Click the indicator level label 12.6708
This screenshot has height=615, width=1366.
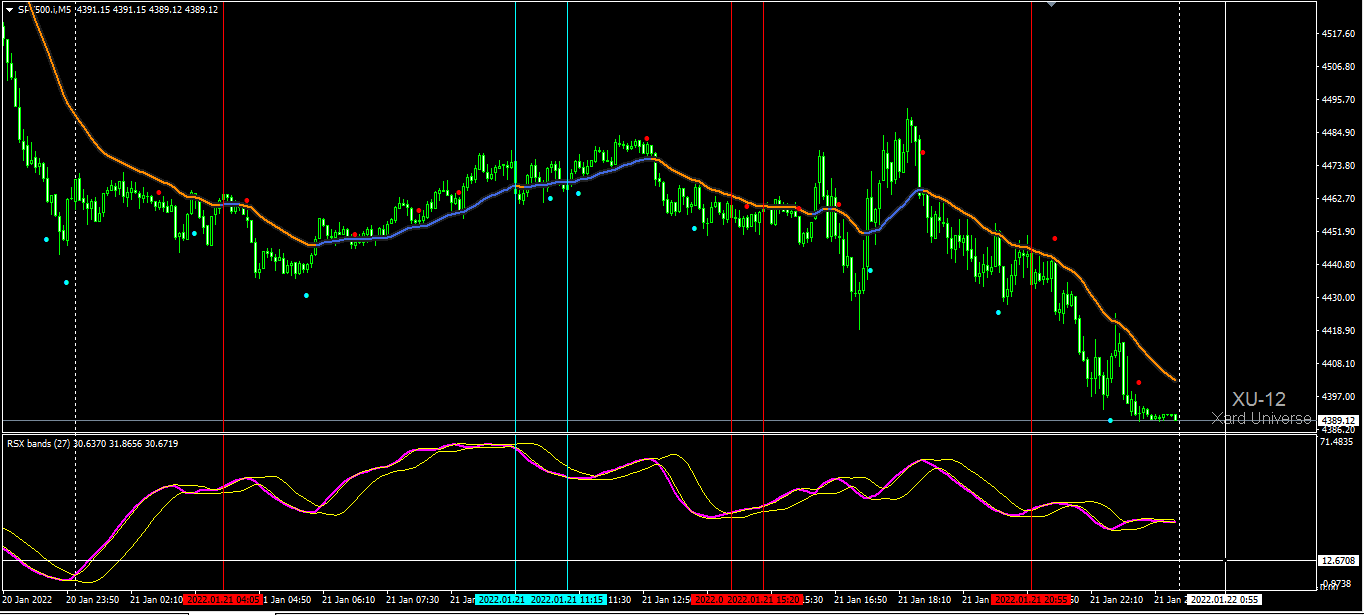click(x=1337, y=561)
